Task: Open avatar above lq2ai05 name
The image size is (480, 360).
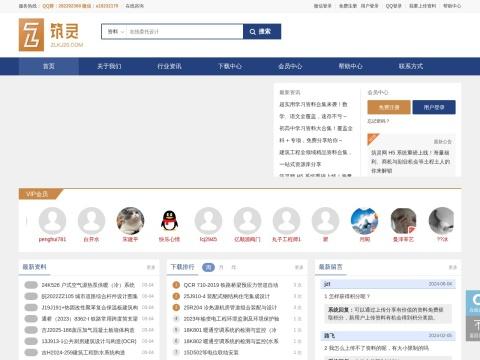Action: pos(208,221)
